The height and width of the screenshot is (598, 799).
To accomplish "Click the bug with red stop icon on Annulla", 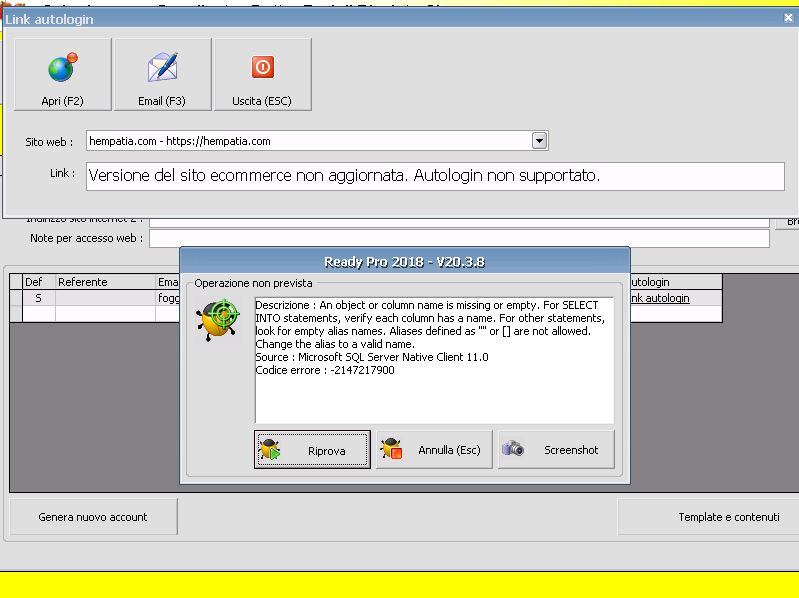I will point(392,449).
